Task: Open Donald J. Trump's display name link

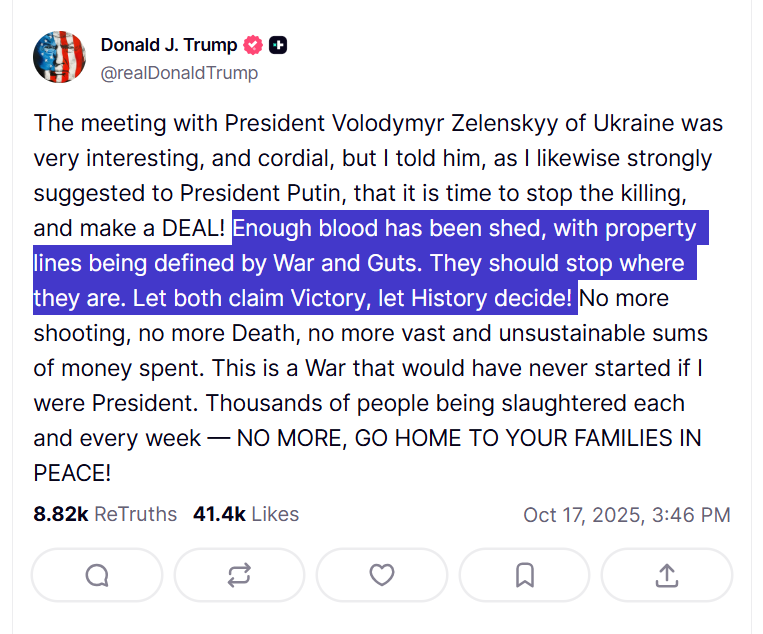Action: pyautogui.click(x=169, y=45)
